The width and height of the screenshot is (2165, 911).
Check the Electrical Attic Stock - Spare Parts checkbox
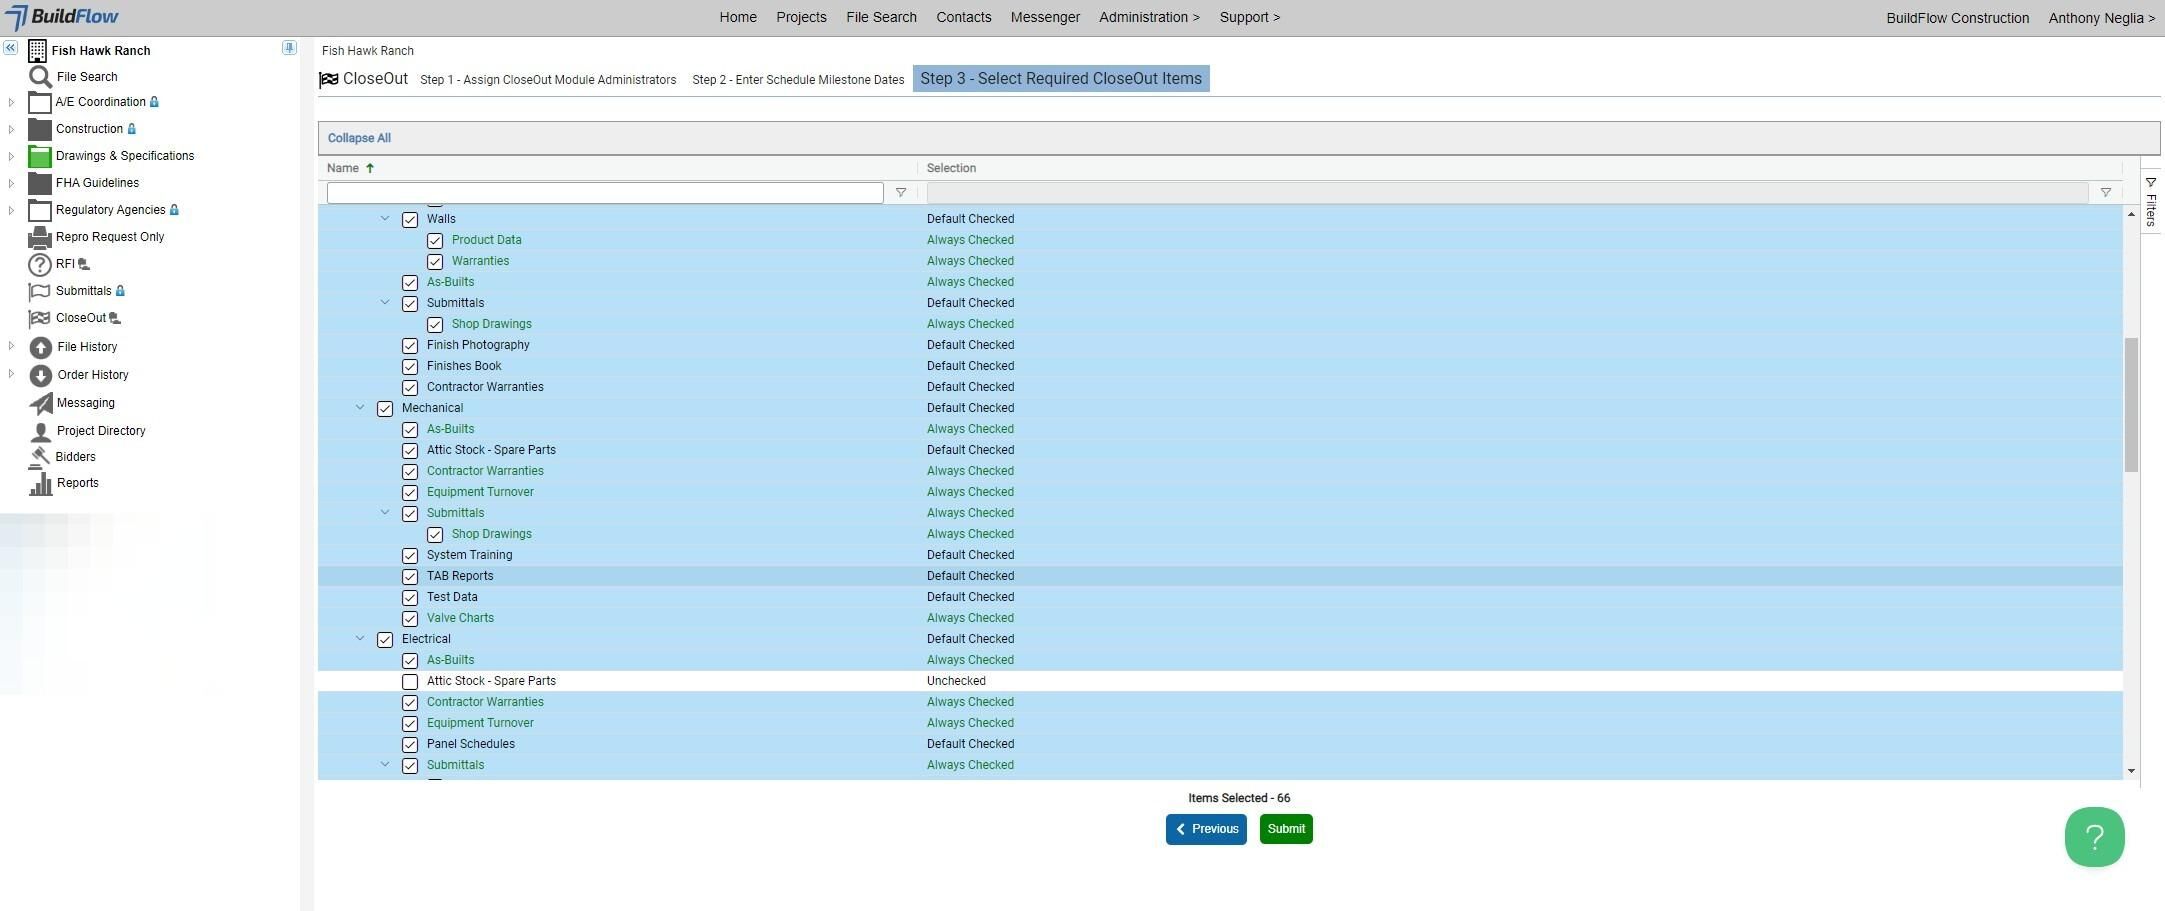pyautogui.click(x=410, y=682)
